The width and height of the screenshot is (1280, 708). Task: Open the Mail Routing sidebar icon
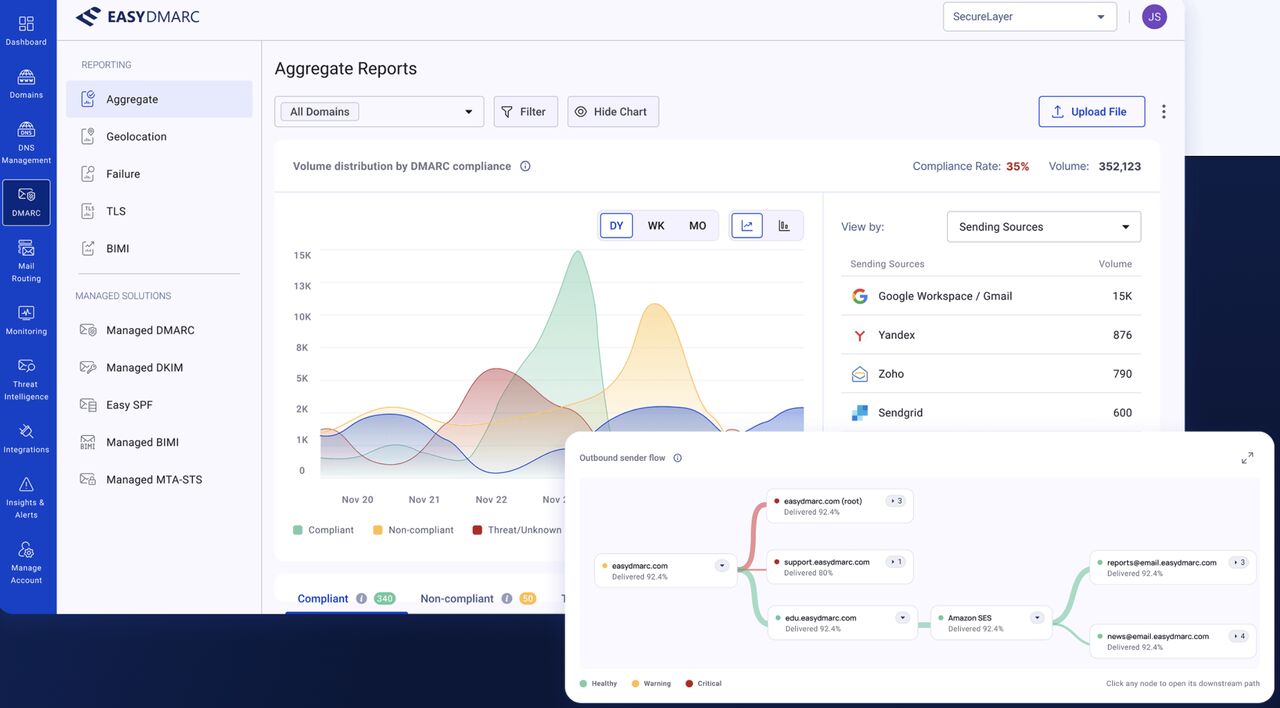click(x=26, y=247)
